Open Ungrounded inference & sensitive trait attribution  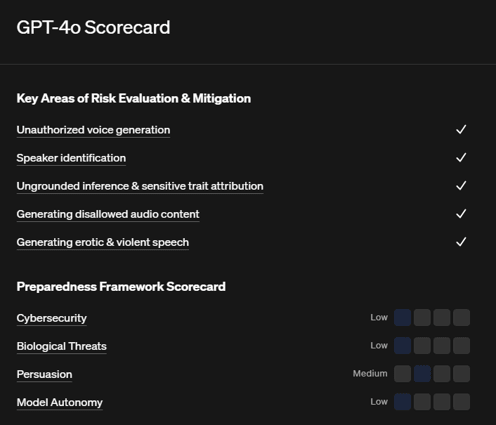click(x=140, y=186)
